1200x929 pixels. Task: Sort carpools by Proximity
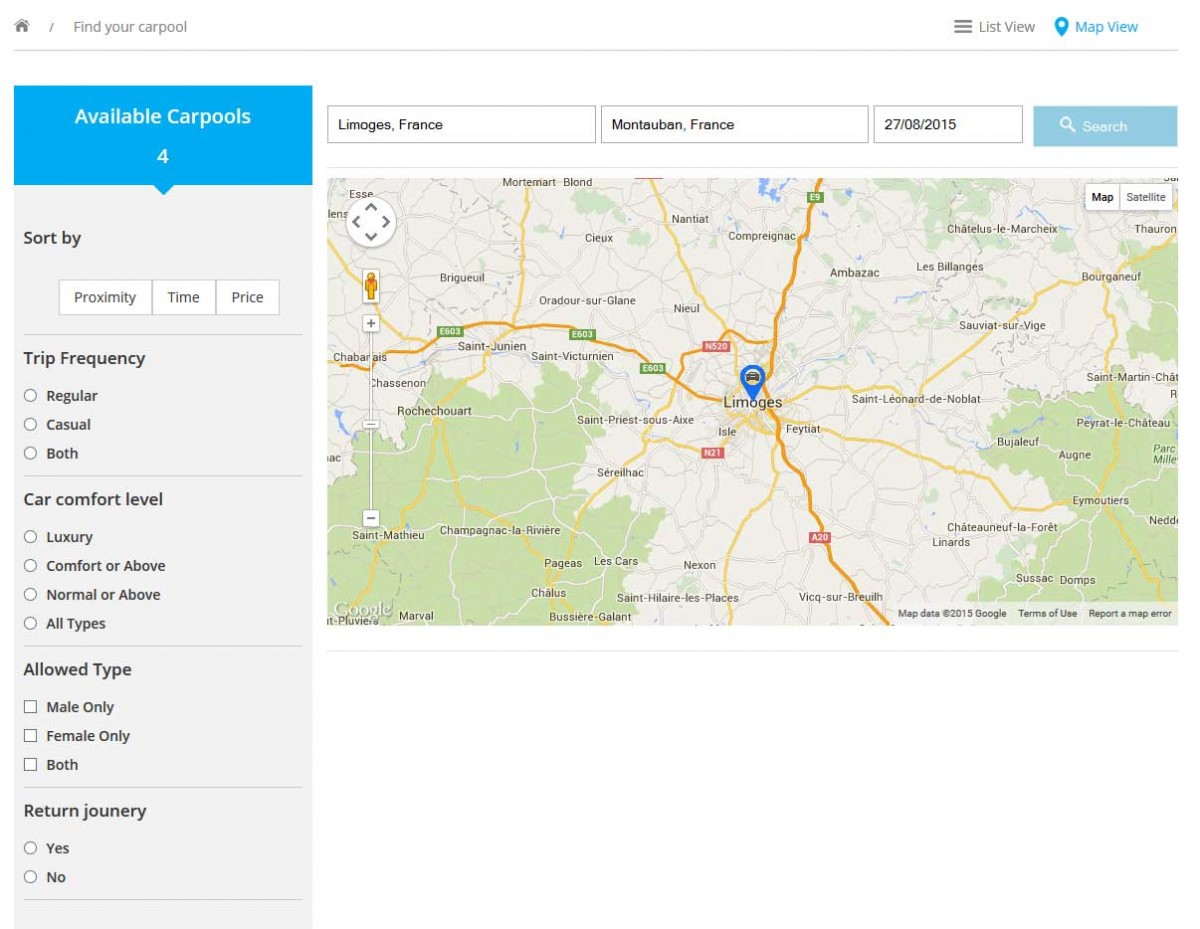coord(105,297)
